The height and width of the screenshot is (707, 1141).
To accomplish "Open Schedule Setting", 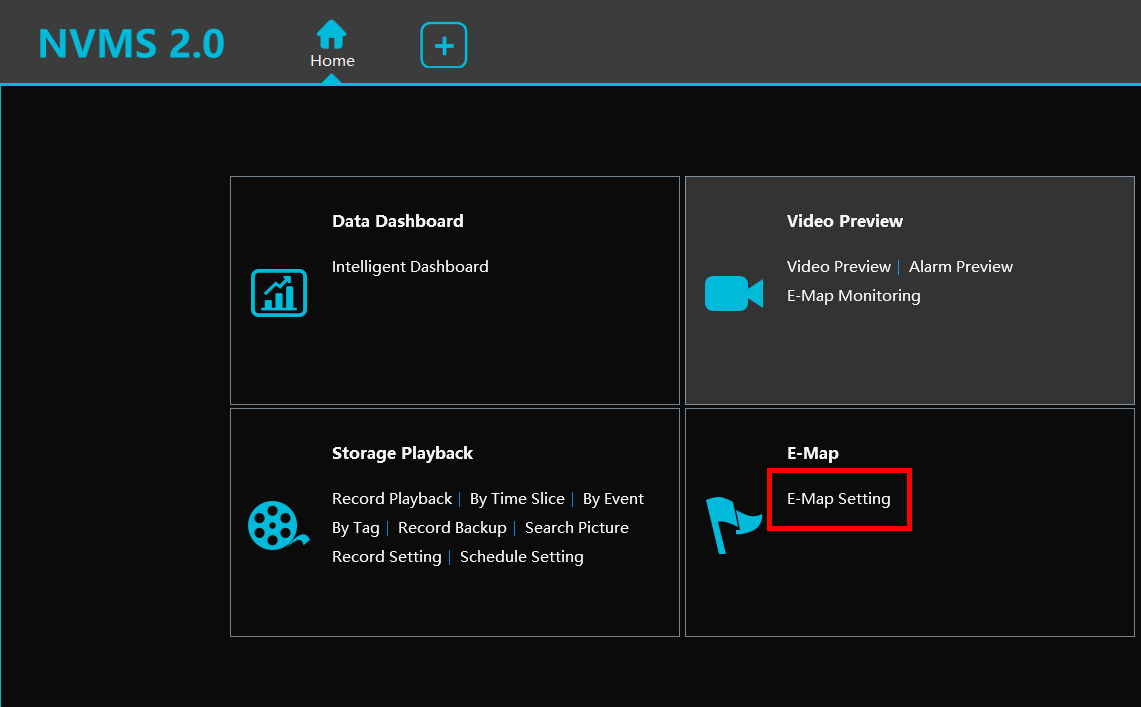I will pos(521,557).
